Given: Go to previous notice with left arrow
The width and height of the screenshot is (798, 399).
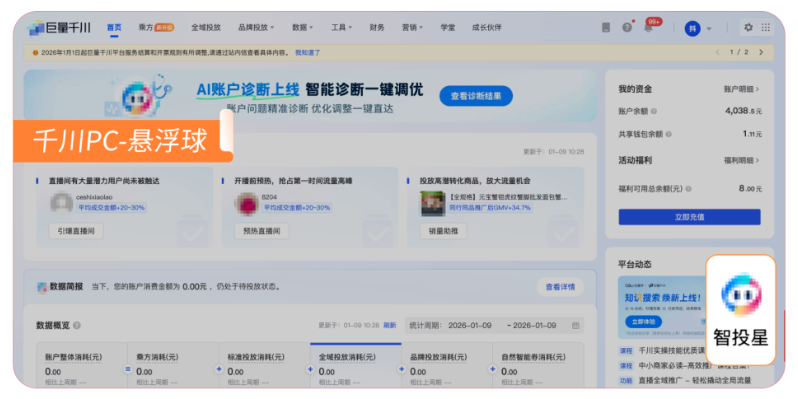Looking at the screenshot, I should click(718, 52).
